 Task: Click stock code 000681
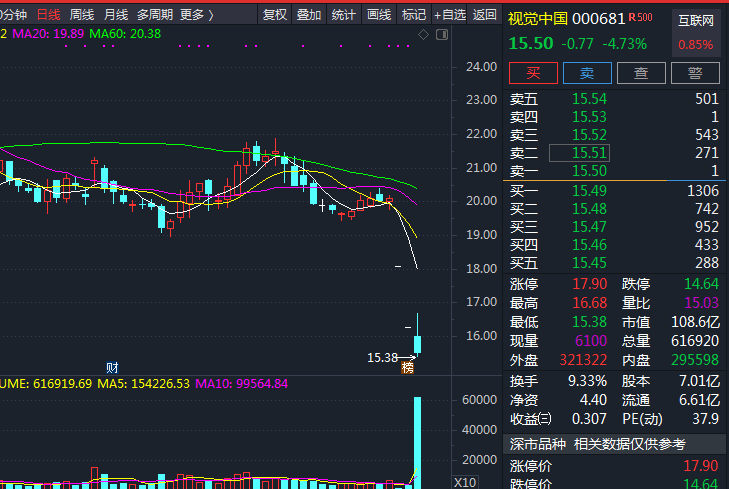[x=599, y=19]
